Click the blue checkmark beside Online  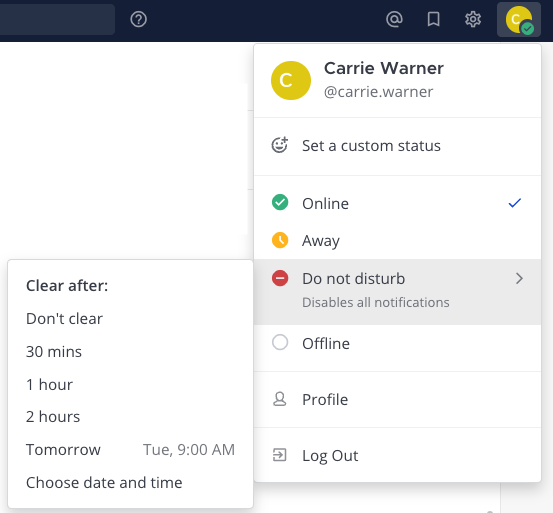(x=515, y=203)
